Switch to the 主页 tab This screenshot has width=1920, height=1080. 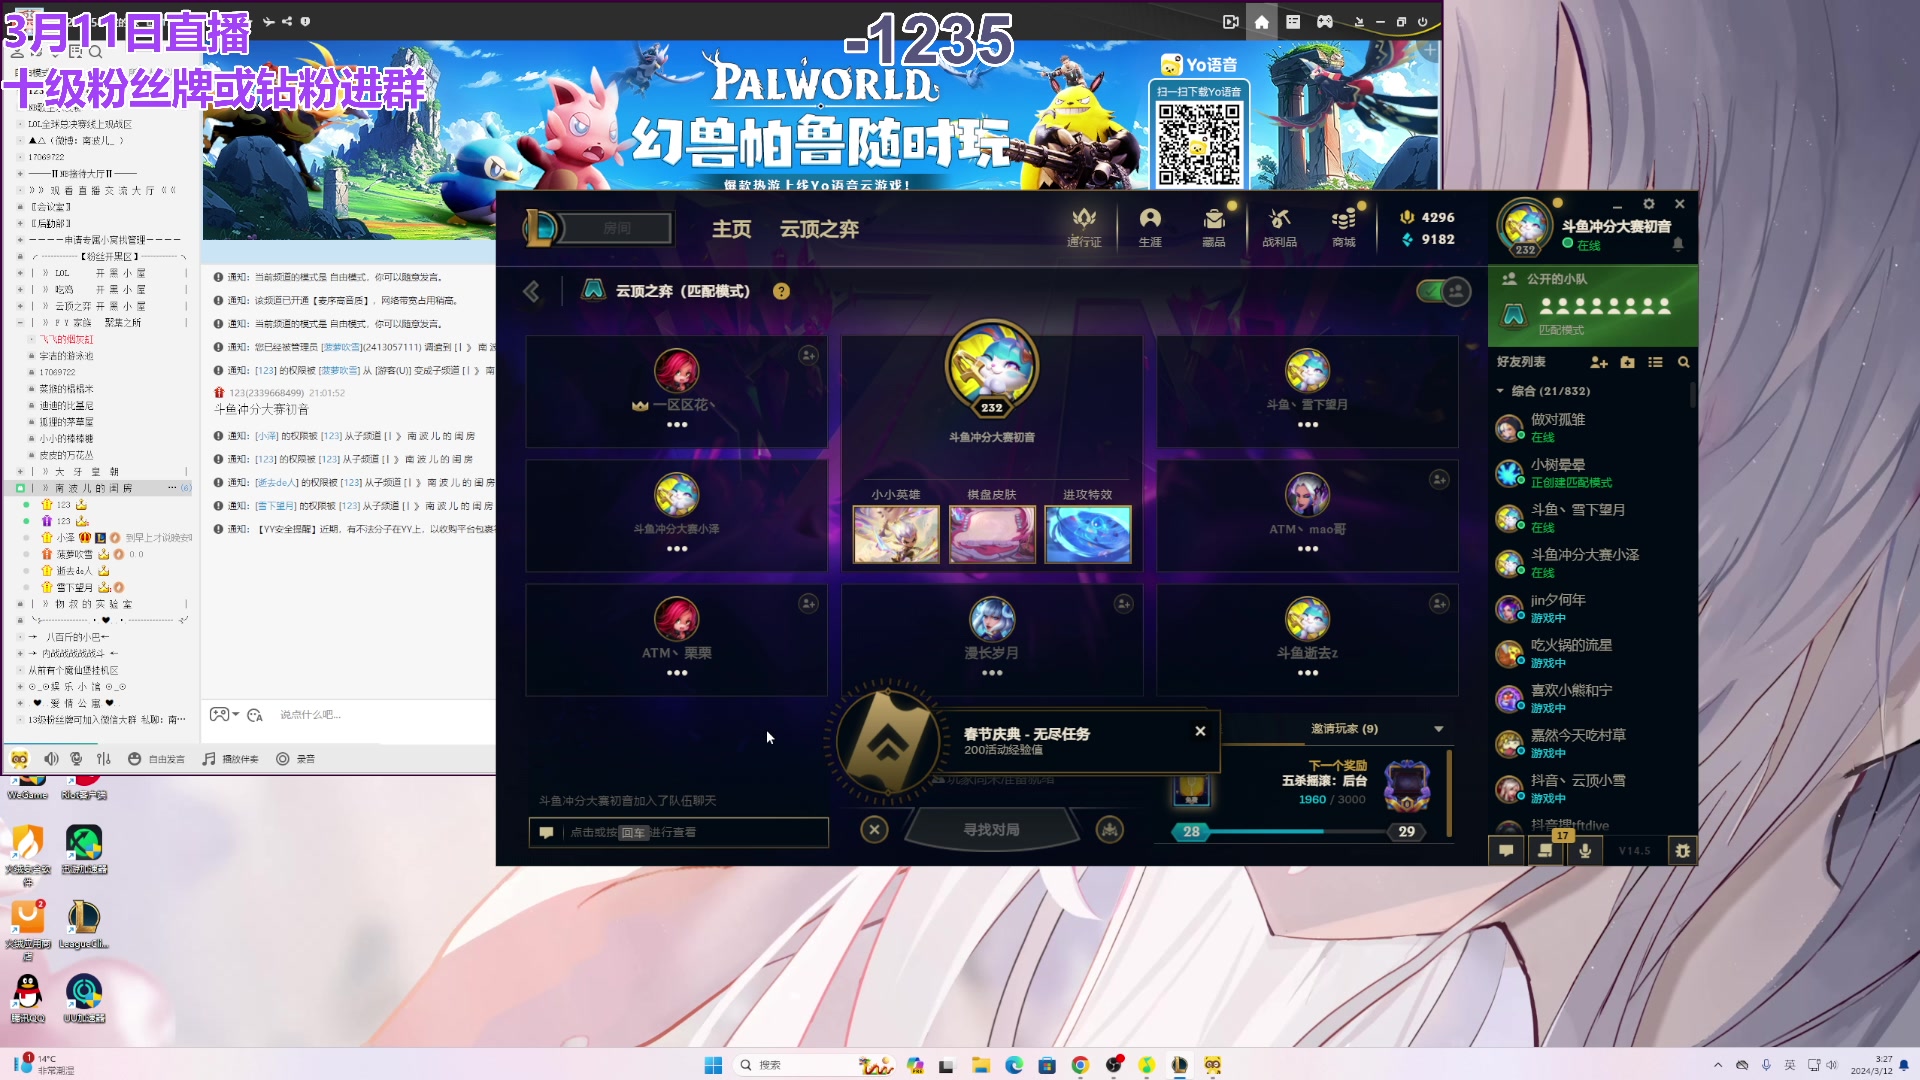(x=731, y=229)
